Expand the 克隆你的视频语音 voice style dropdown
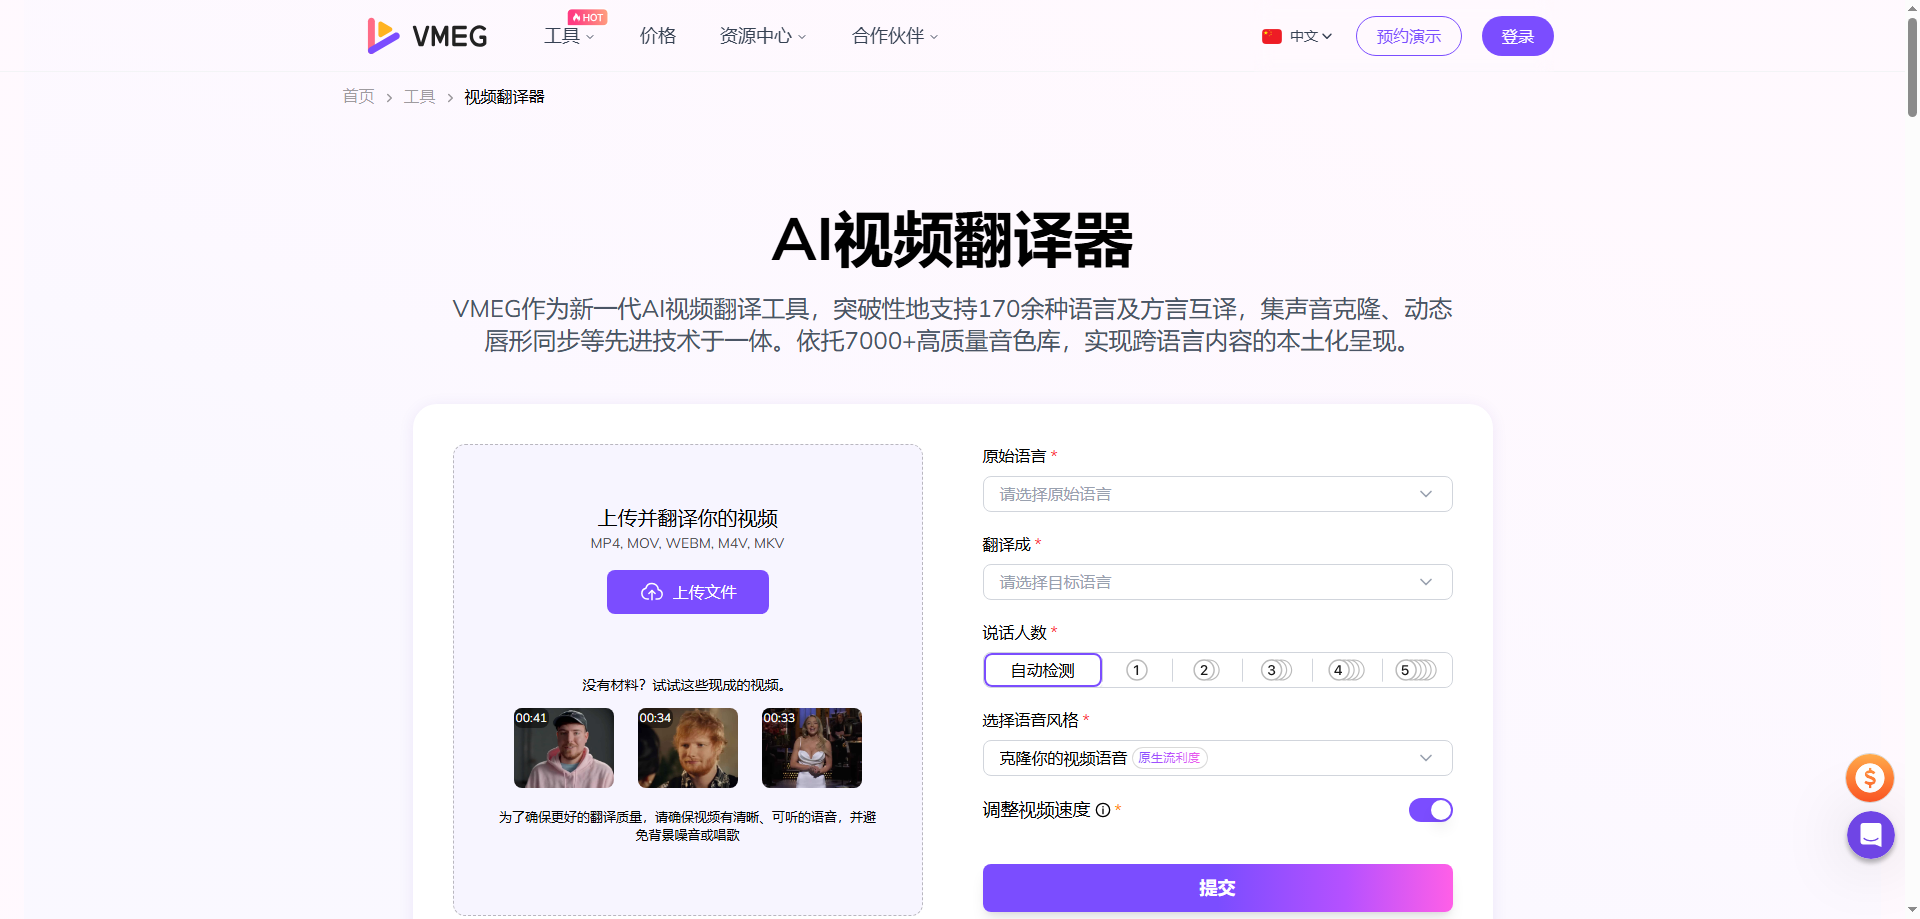This screenshot has width=1920, height=919. [1216, 758]
